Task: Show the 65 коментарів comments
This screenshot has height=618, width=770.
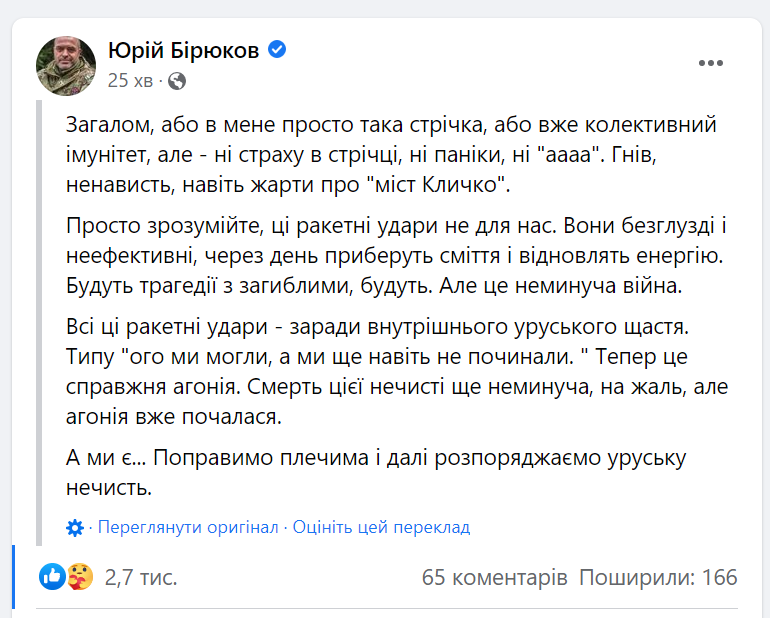Action: pyautogui.click(x=495, y=577)
